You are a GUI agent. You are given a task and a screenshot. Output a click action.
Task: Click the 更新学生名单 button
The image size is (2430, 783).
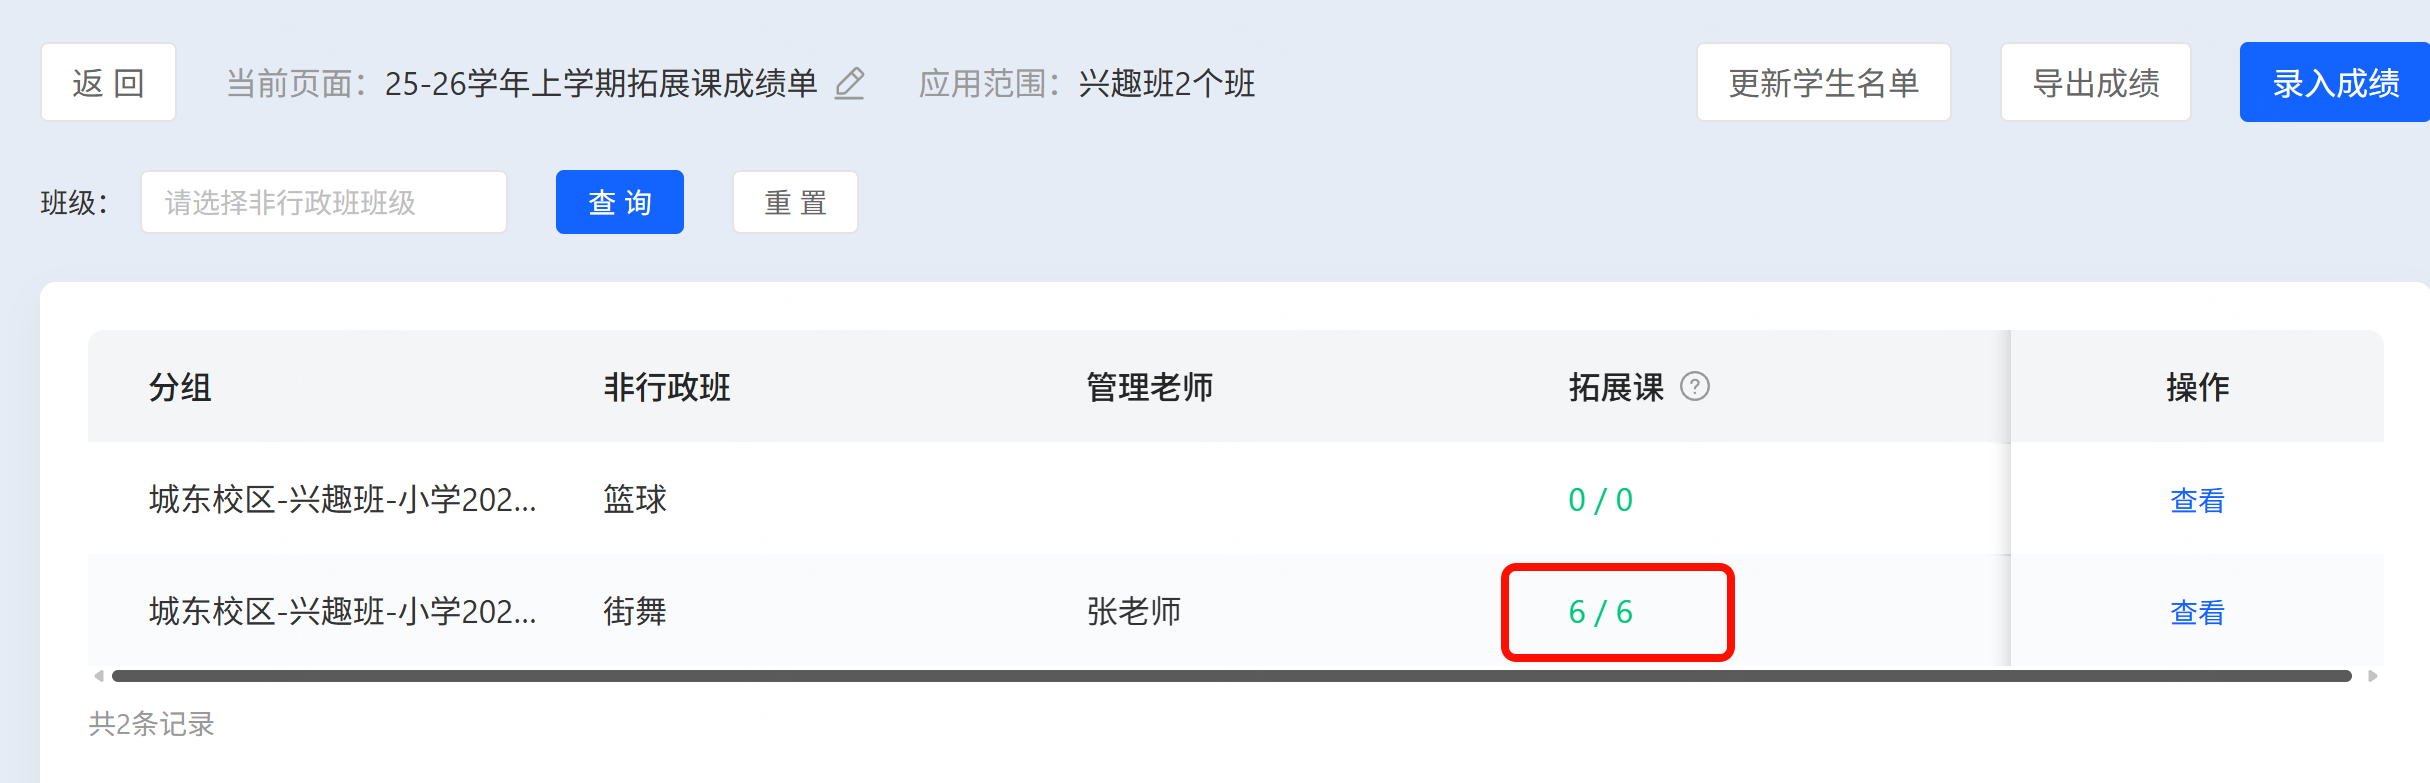[1823, 83]
